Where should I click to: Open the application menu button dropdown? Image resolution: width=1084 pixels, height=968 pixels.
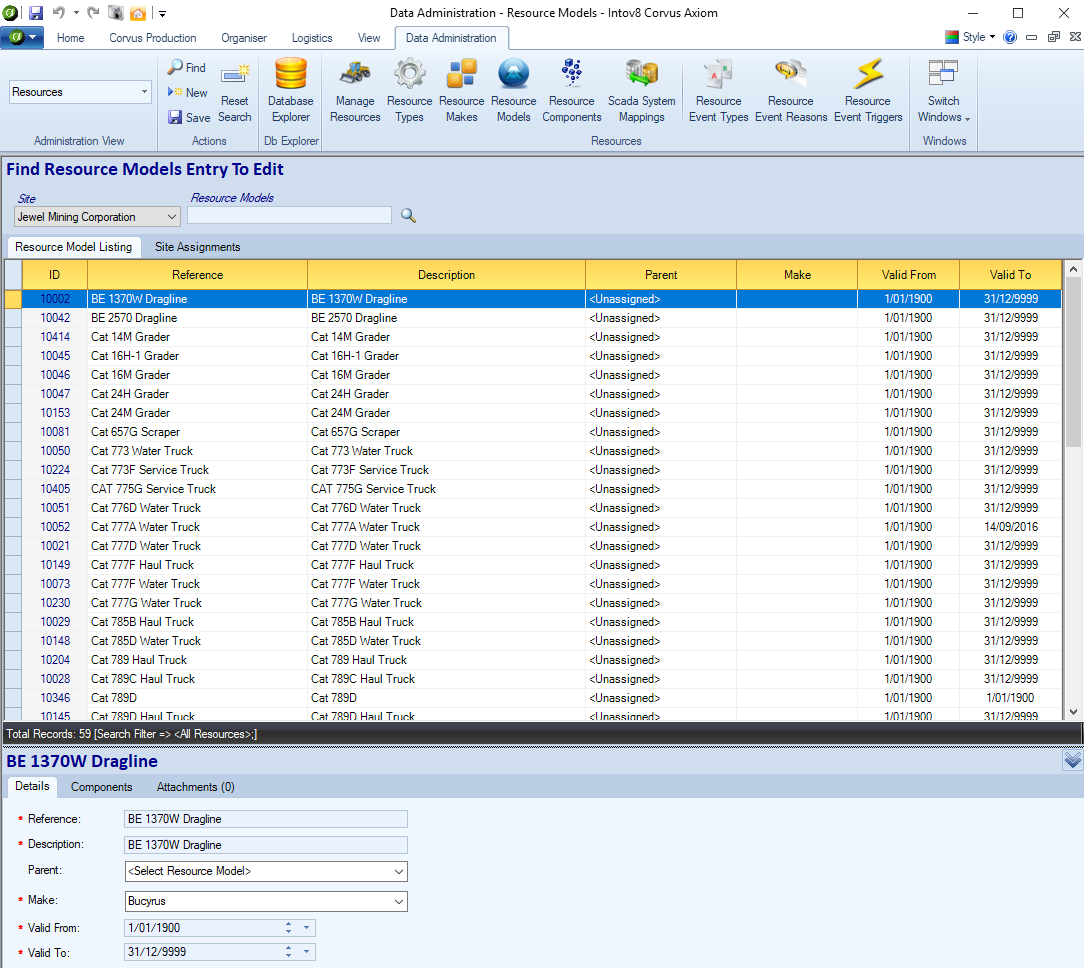pos(22,37)
